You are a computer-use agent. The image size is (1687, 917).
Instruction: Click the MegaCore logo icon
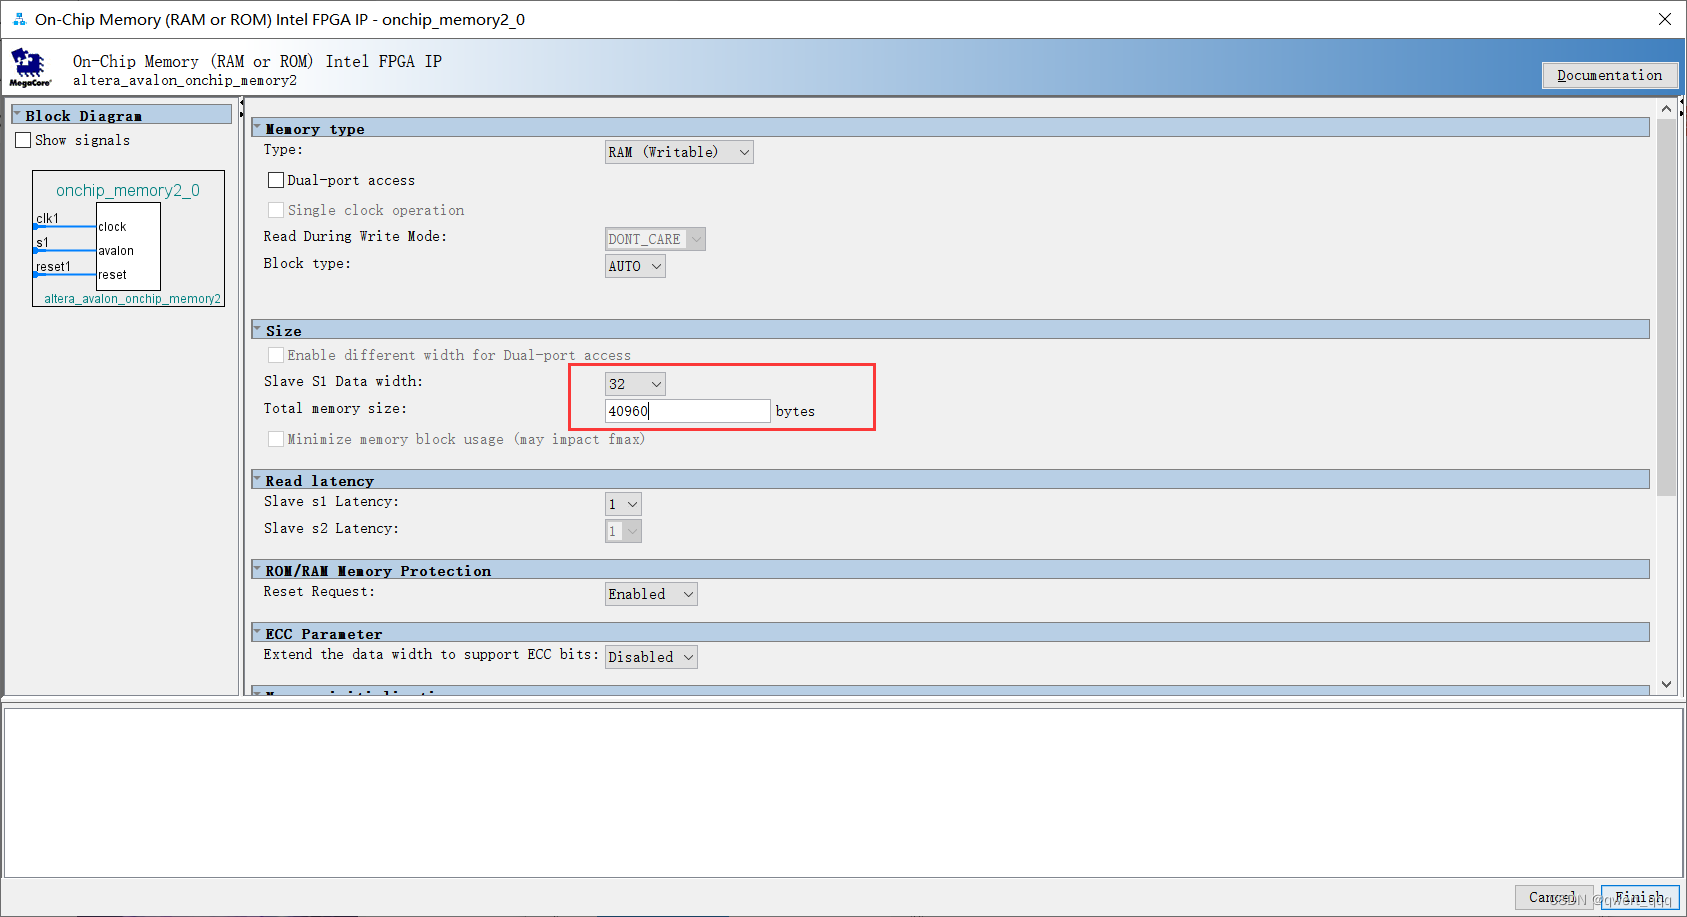[29, 67]
